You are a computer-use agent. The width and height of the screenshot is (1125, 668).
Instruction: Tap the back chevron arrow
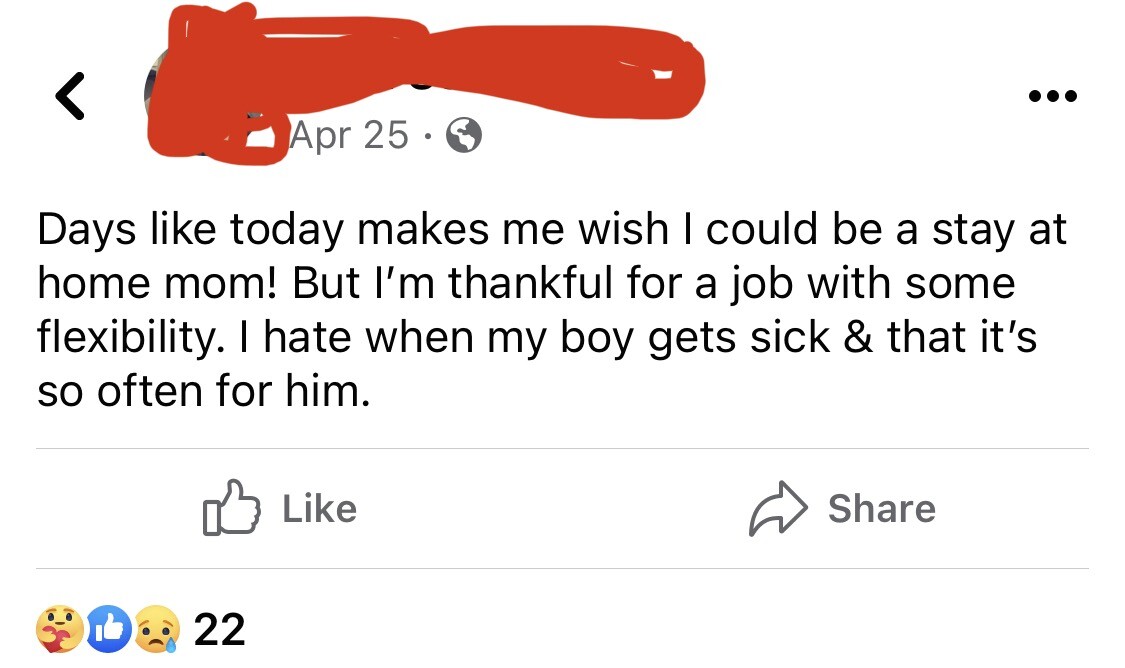(69, 99)
